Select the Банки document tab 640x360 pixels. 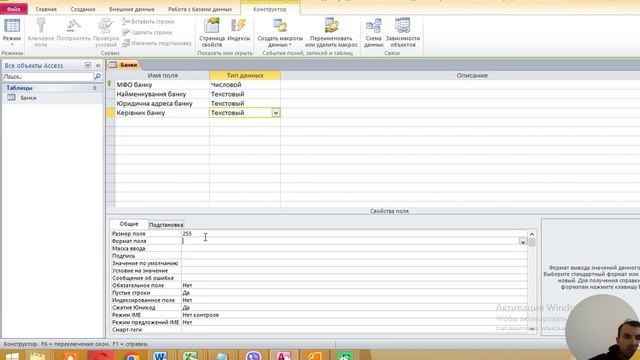pos(124,65)
